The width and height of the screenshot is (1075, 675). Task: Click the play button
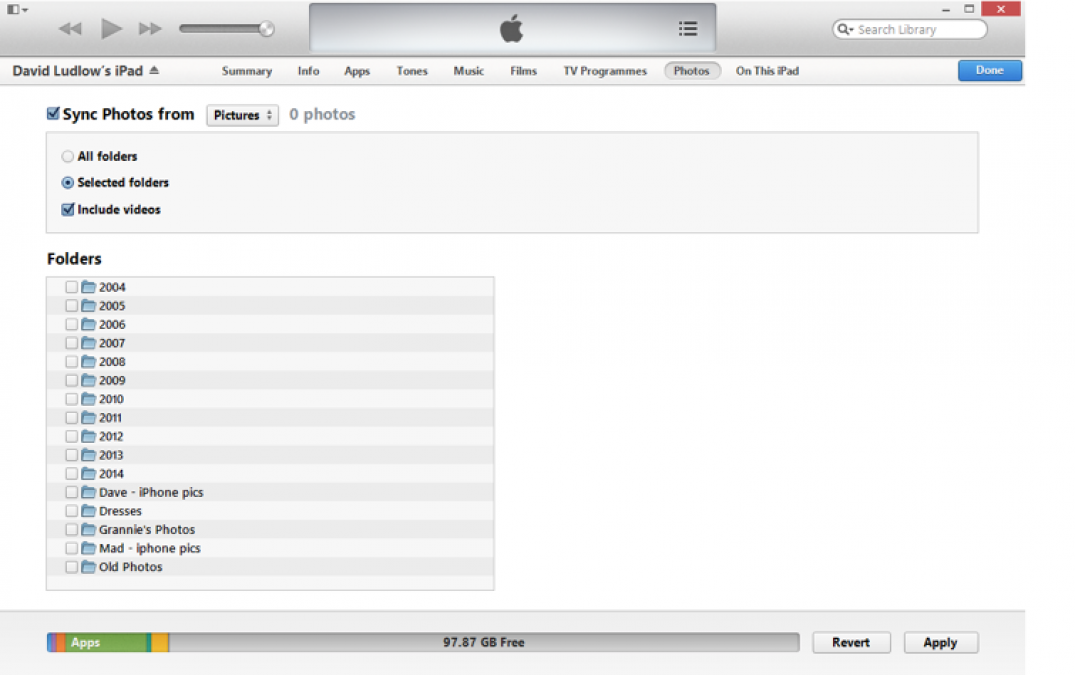(111, 29)
